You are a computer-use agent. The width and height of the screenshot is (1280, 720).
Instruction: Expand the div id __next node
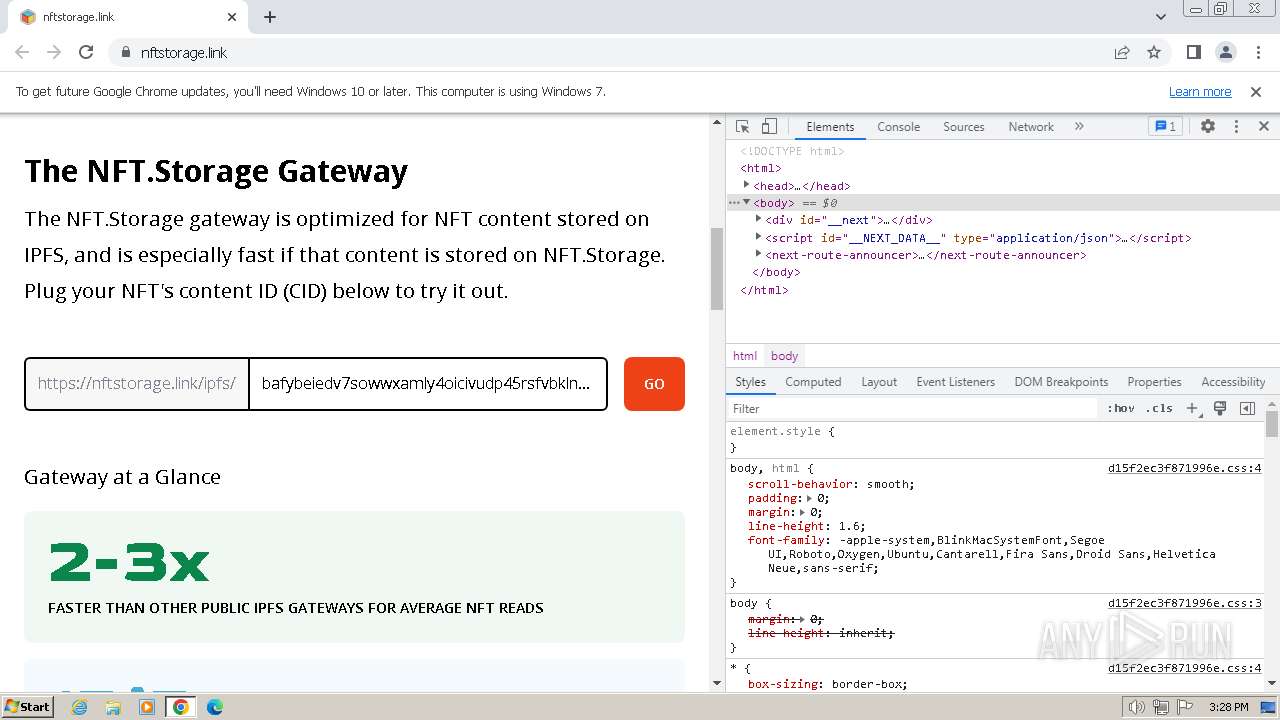click(758, 219)
